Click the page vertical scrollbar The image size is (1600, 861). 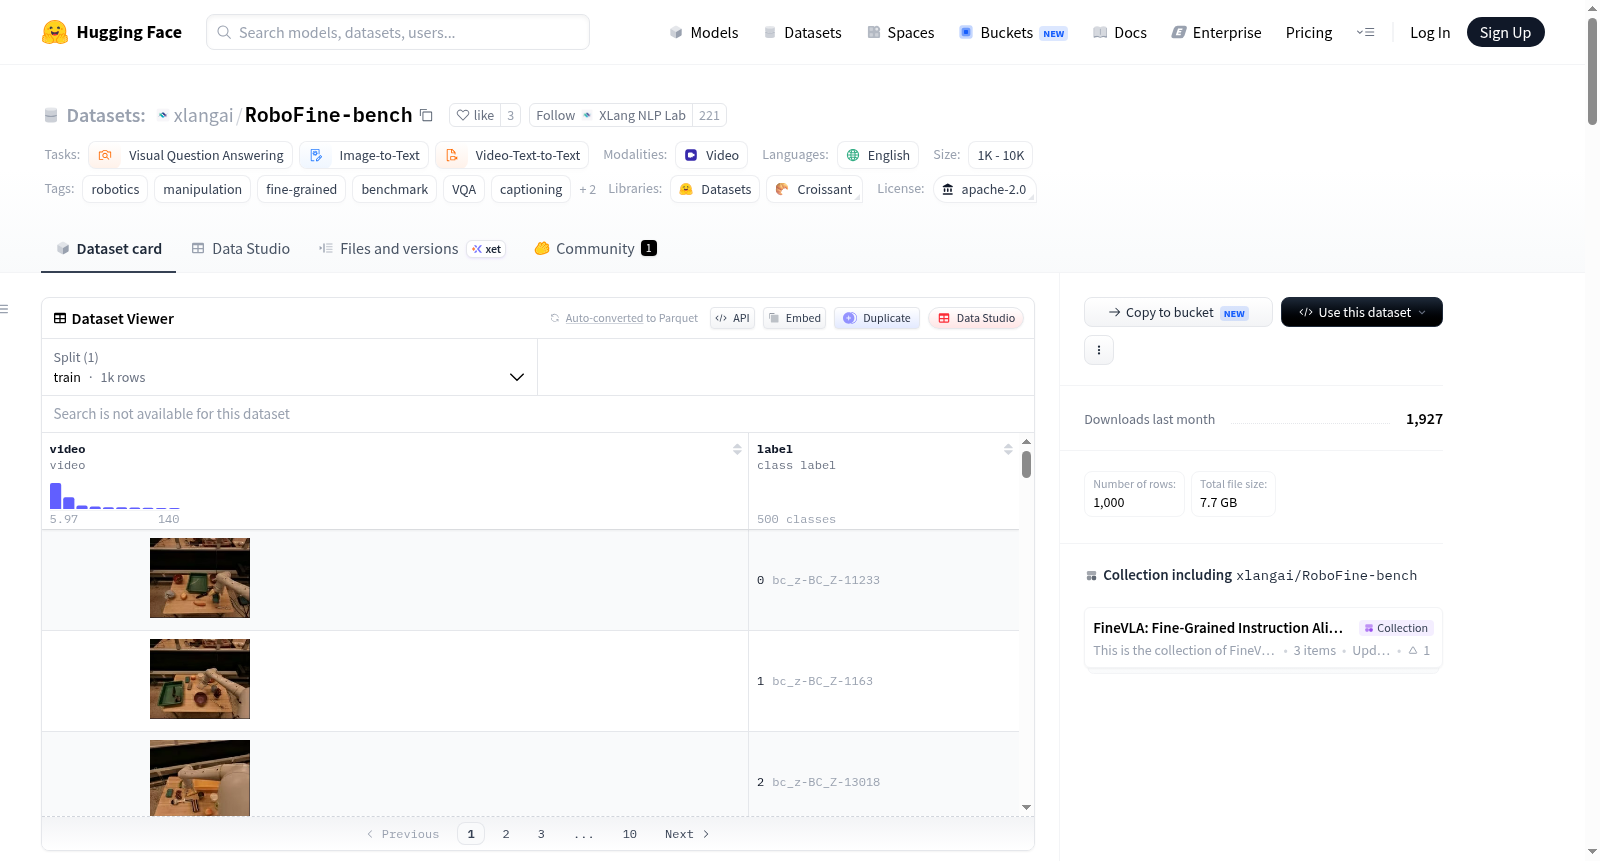(x=1592, y=70)
